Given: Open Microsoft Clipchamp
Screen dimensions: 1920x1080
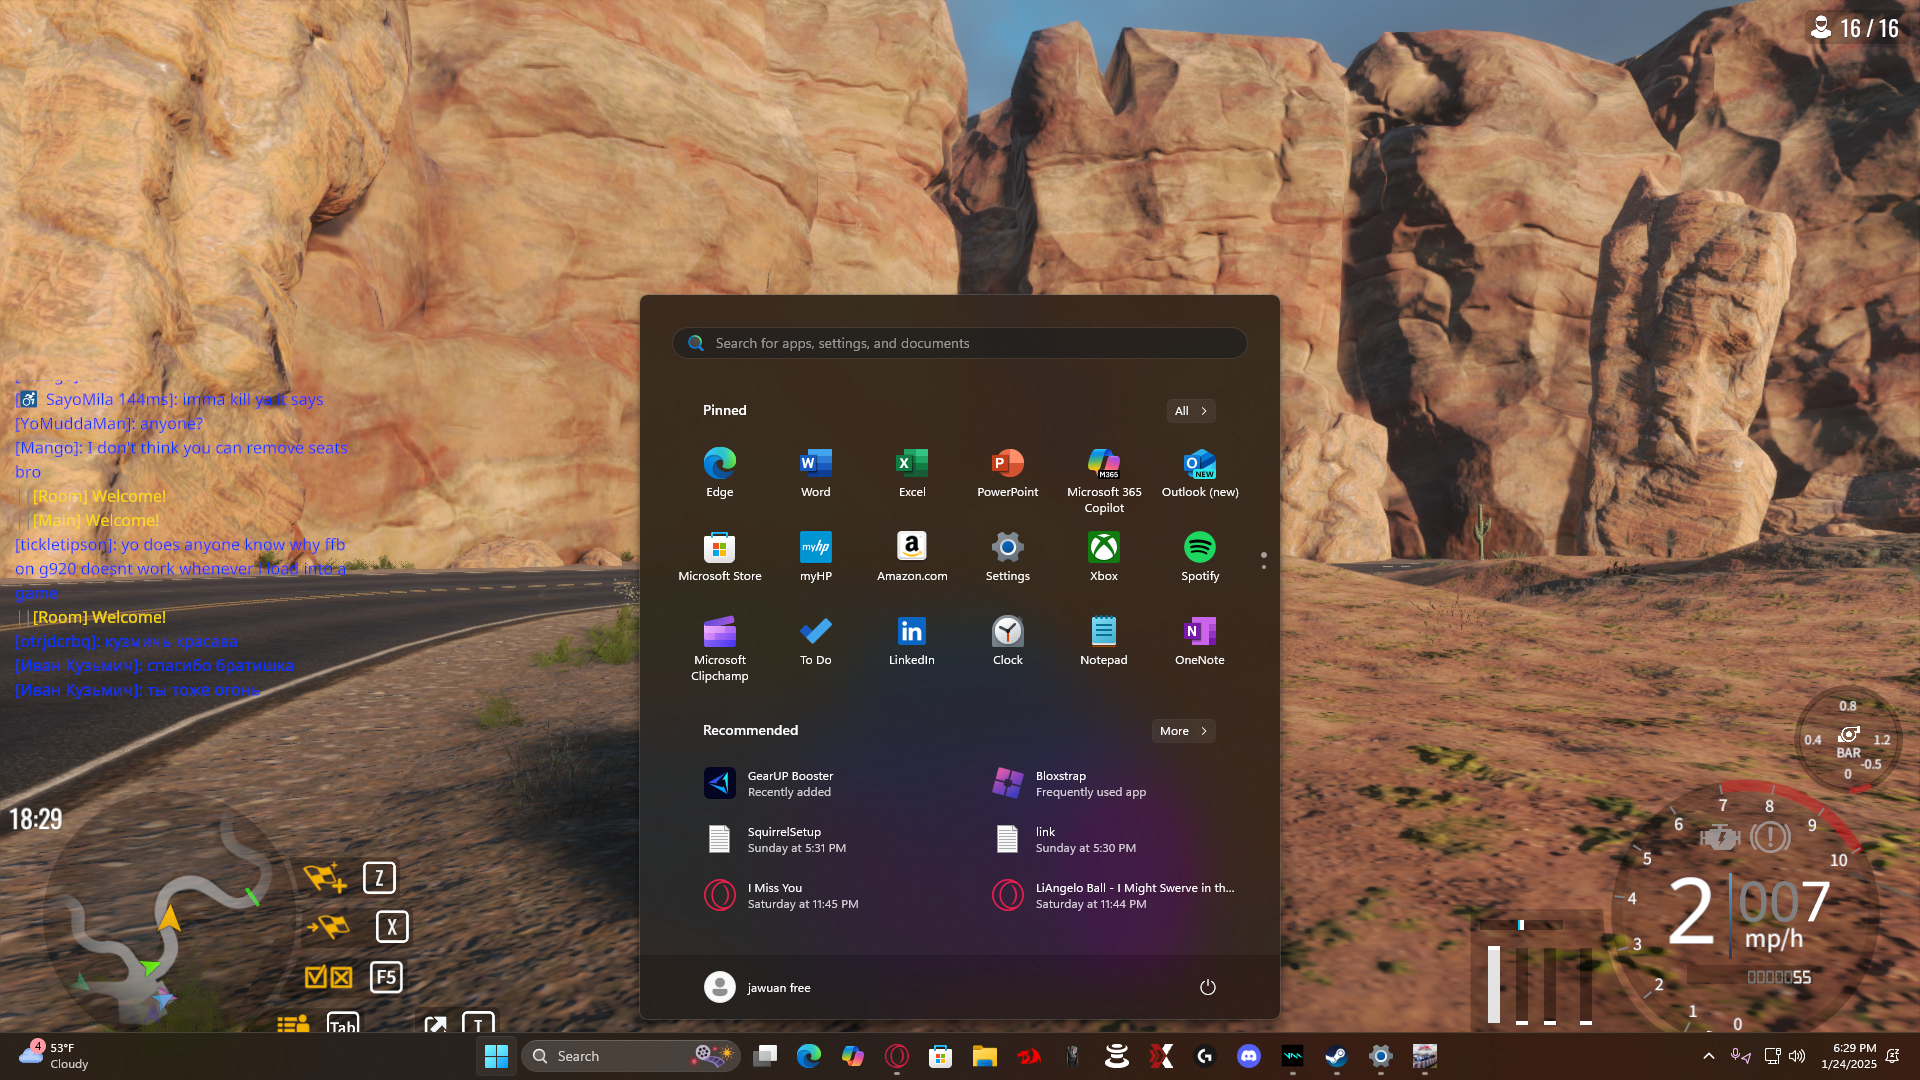Looking at the screenshot, I should [719, 648].
